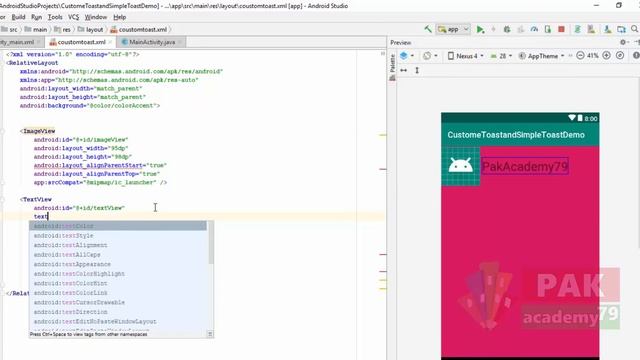Viewport: 640px width, 360px height.
Task: Select android:textEditNoPasteWindowLayout suggestion
Action: coord(118,322)
